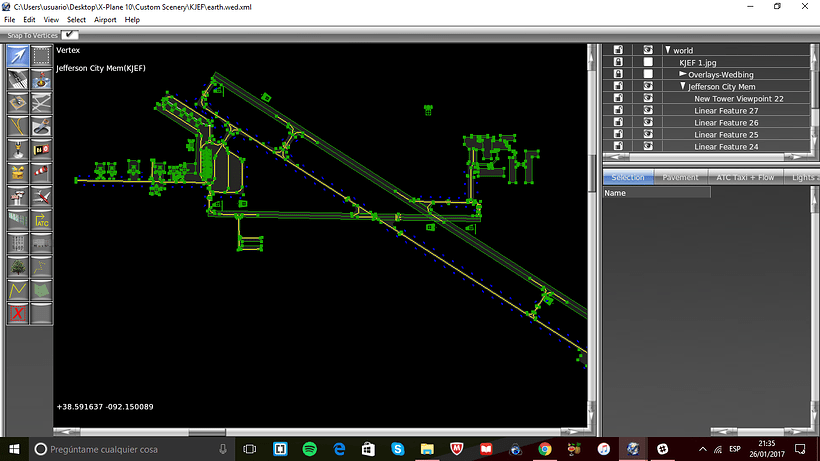This screenshot has width=820, height=461.
Task: Toggle the Snap To Vertices checkbox
Action: tap(70, 34)
